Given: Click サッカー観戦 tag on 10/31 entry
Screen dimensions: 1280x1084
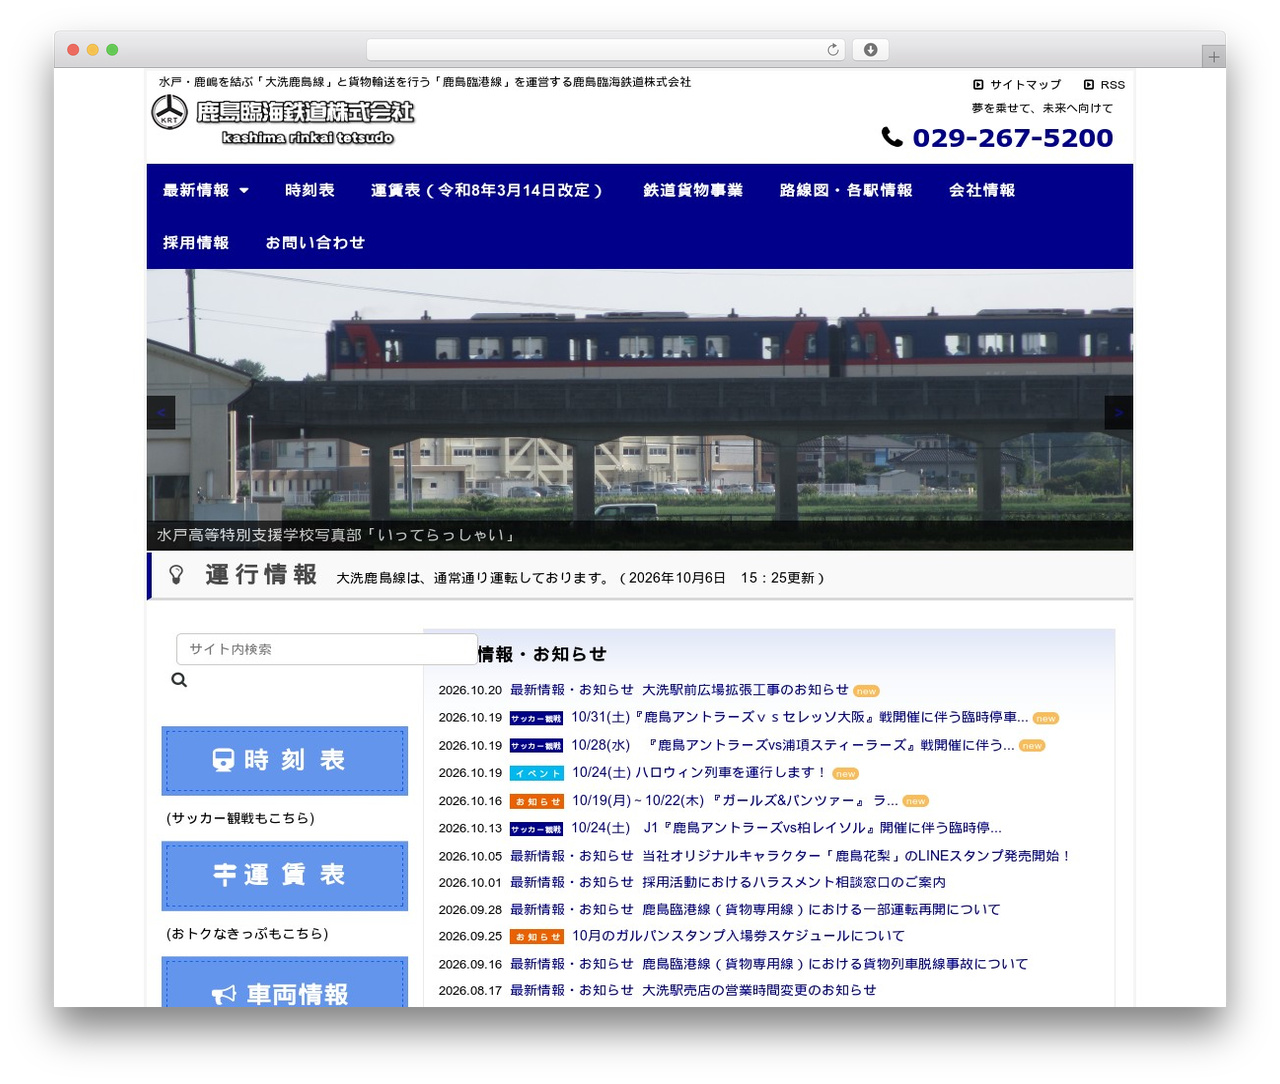Looking at the screenshot, I should tap(536, 718).
